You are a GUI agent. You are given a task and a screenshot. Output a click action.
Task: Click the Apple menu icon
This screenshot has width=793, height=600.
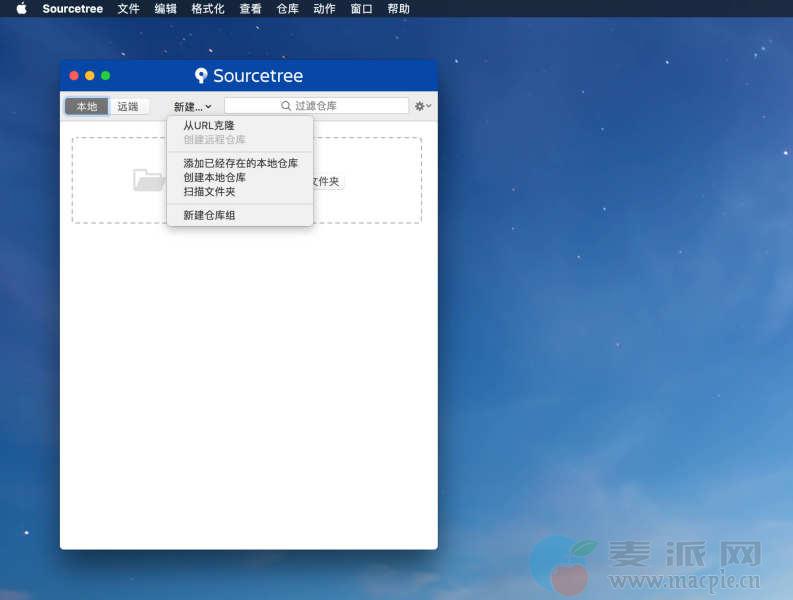click(x=21, y=9)
